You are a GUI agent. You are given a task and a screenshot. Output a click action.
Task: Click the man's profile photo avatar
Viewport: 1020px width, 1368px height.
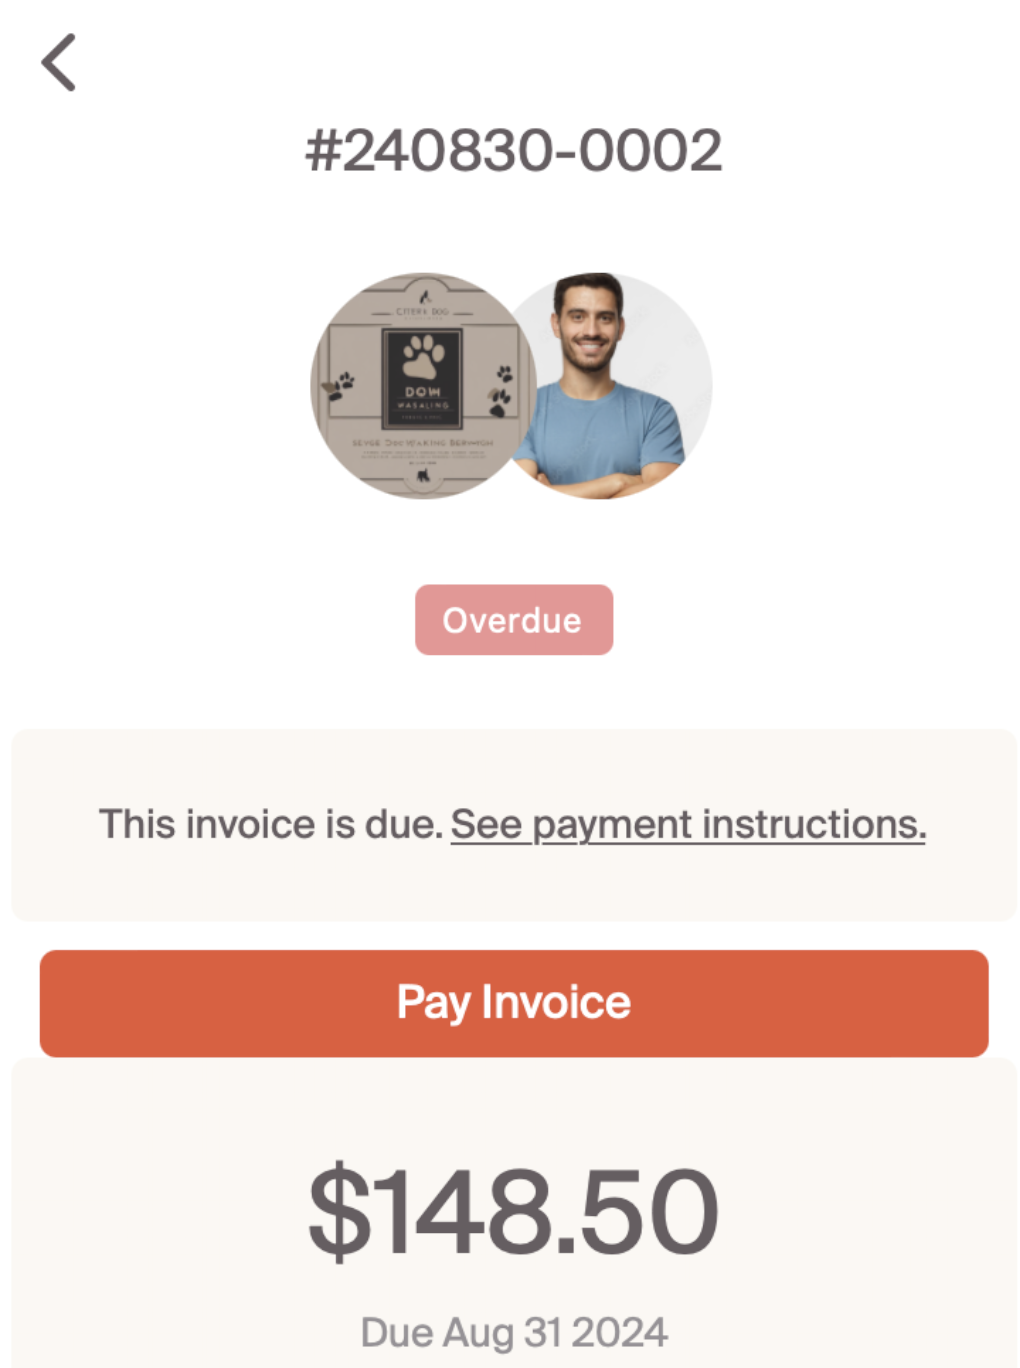point(612,385)
